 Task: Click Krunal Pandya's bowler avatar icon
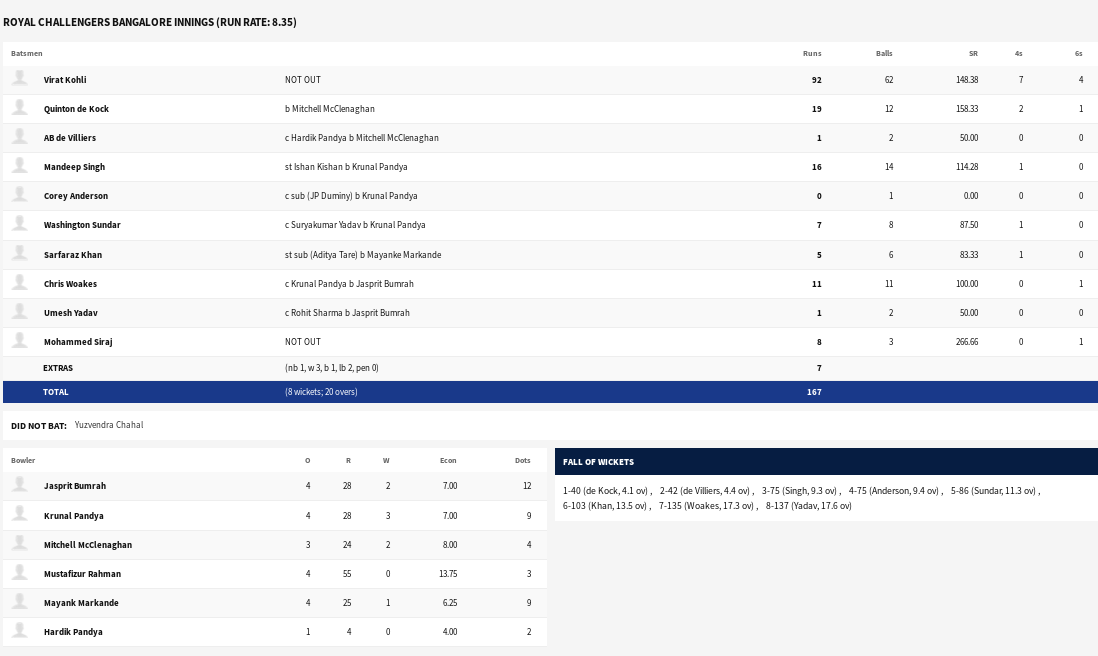click(20, 515)
